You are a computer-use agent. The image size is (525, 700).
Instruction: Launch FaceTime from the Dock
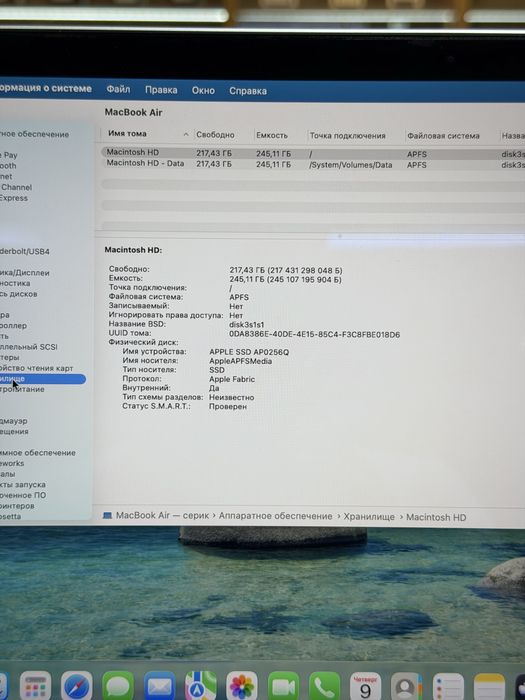click(x=283, y=687)
